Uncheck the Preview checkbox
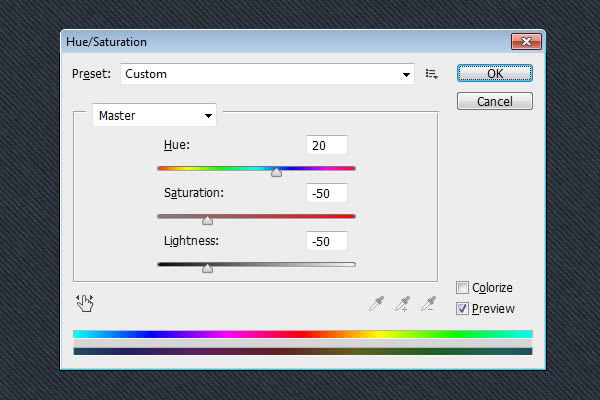600x400 pixels. click(x=462, y=308)
